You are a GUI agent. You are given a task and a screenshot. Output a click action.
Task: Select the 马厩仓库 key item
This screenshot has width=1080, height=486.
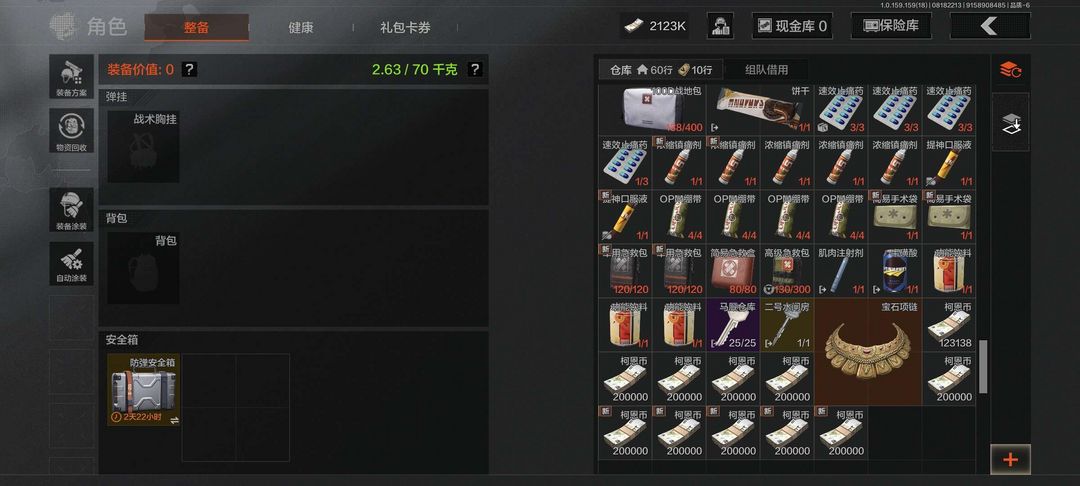[x=733, y=325]
